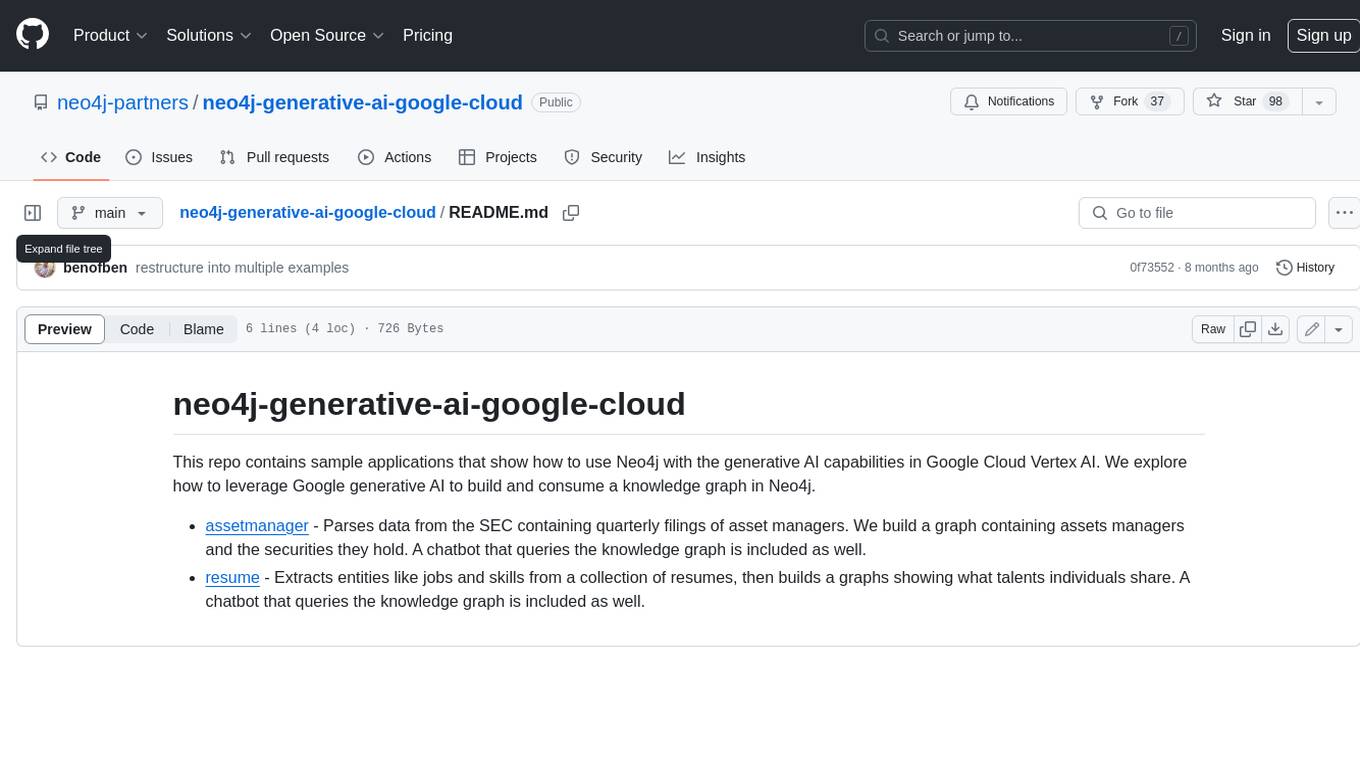Copy the README.md file path
The image size is (1360, 764).
point(571,213)
